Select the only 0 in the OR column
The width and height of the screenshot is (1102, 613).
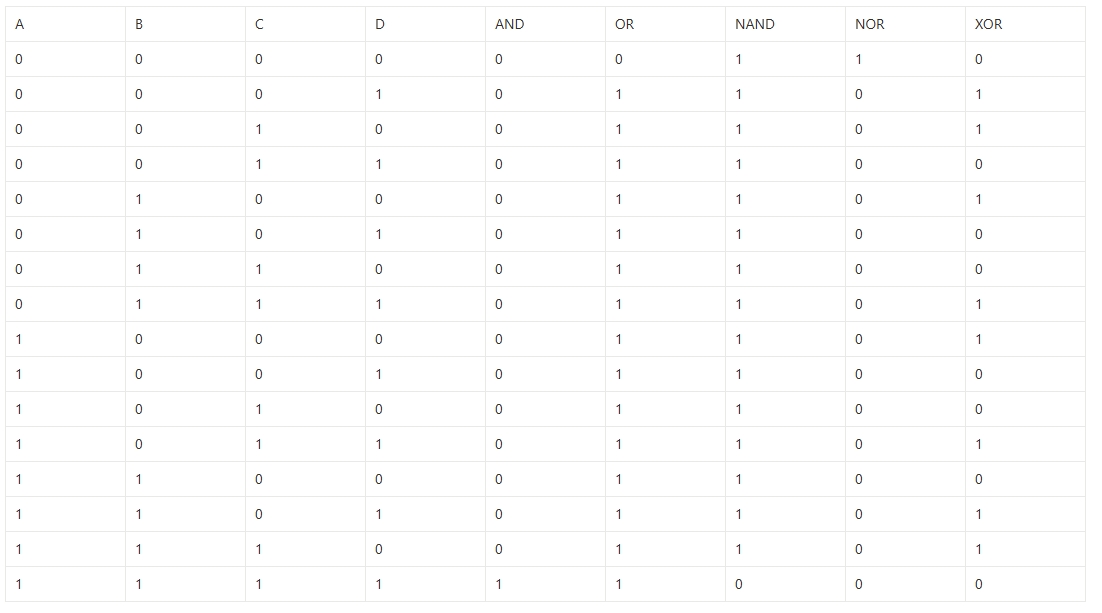click(x=619, y=59)
